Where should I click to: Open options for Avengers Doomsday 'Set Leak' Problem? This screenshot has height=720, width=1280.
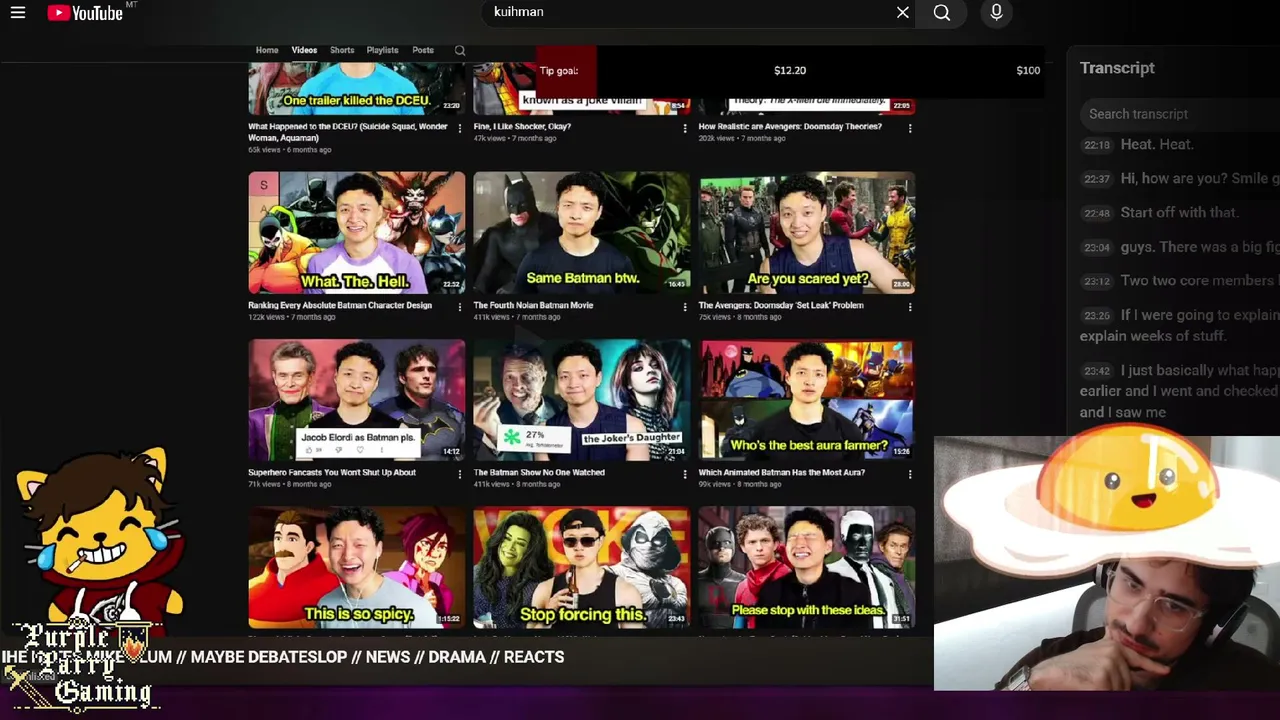[910, 307]
